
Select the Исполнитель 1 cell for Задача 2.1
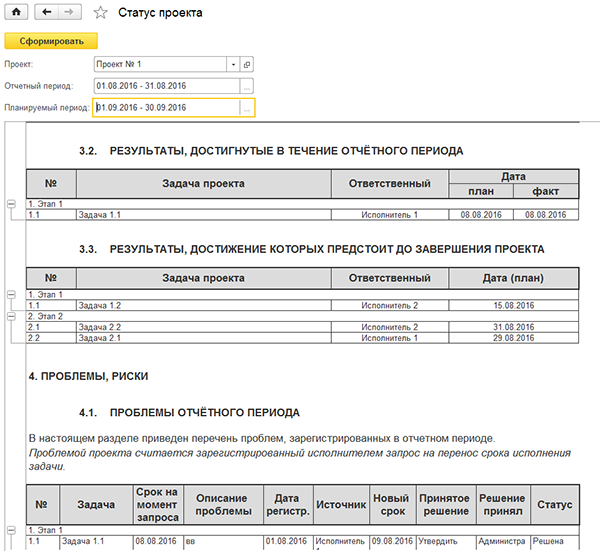pyautogui.click(x=389, y=337)
